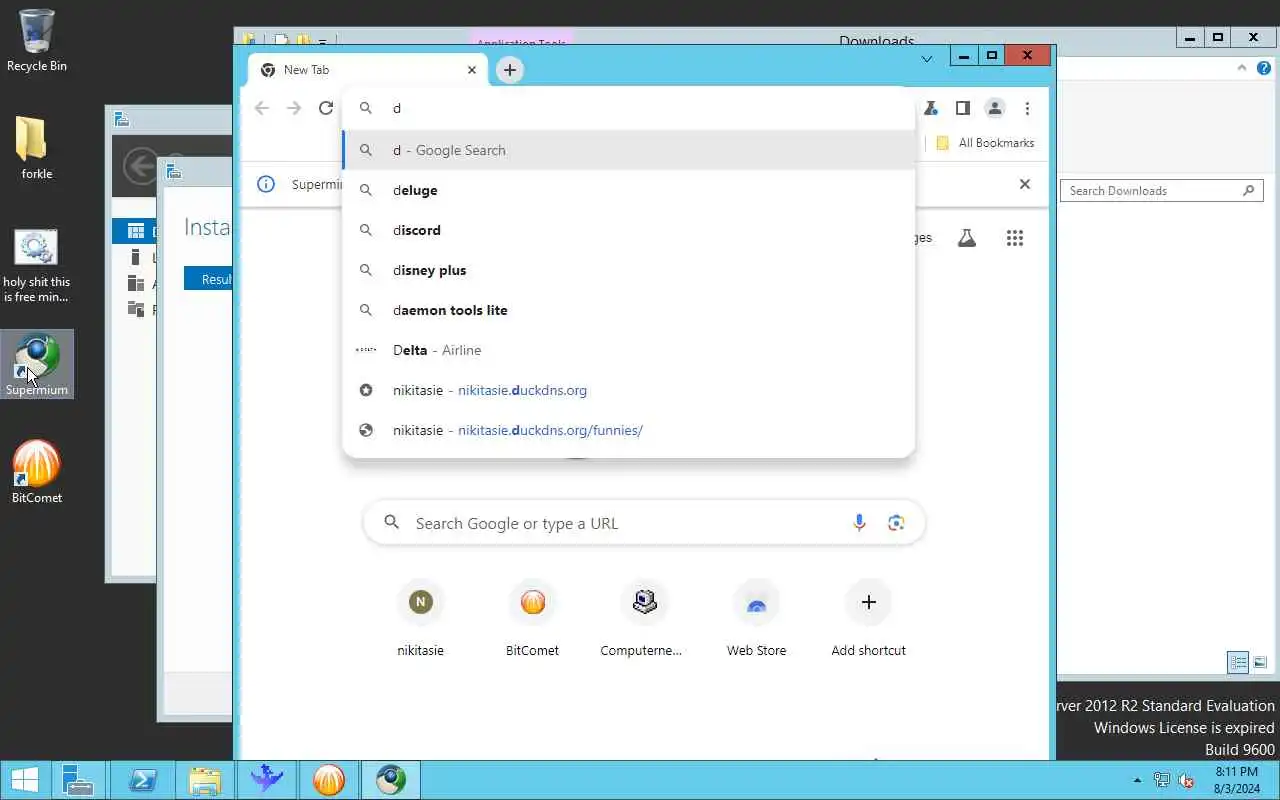The width and height of the screenshot is (1280, 800).
Task: Open the help icon in Downloads window
Action: (x=1263, y=68)
